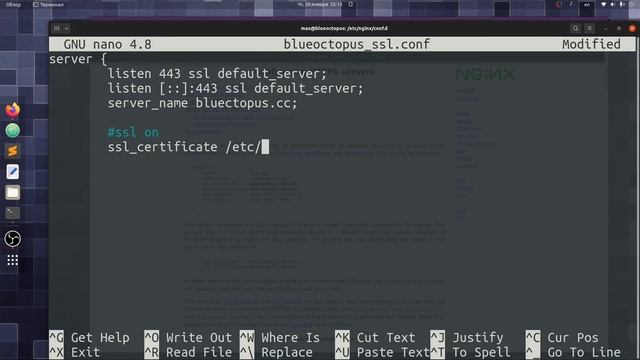This screenshot has height=360, width=640.
Task: Click the '^C Cur Pos' shortcut
Action: [x=562, y=338]
